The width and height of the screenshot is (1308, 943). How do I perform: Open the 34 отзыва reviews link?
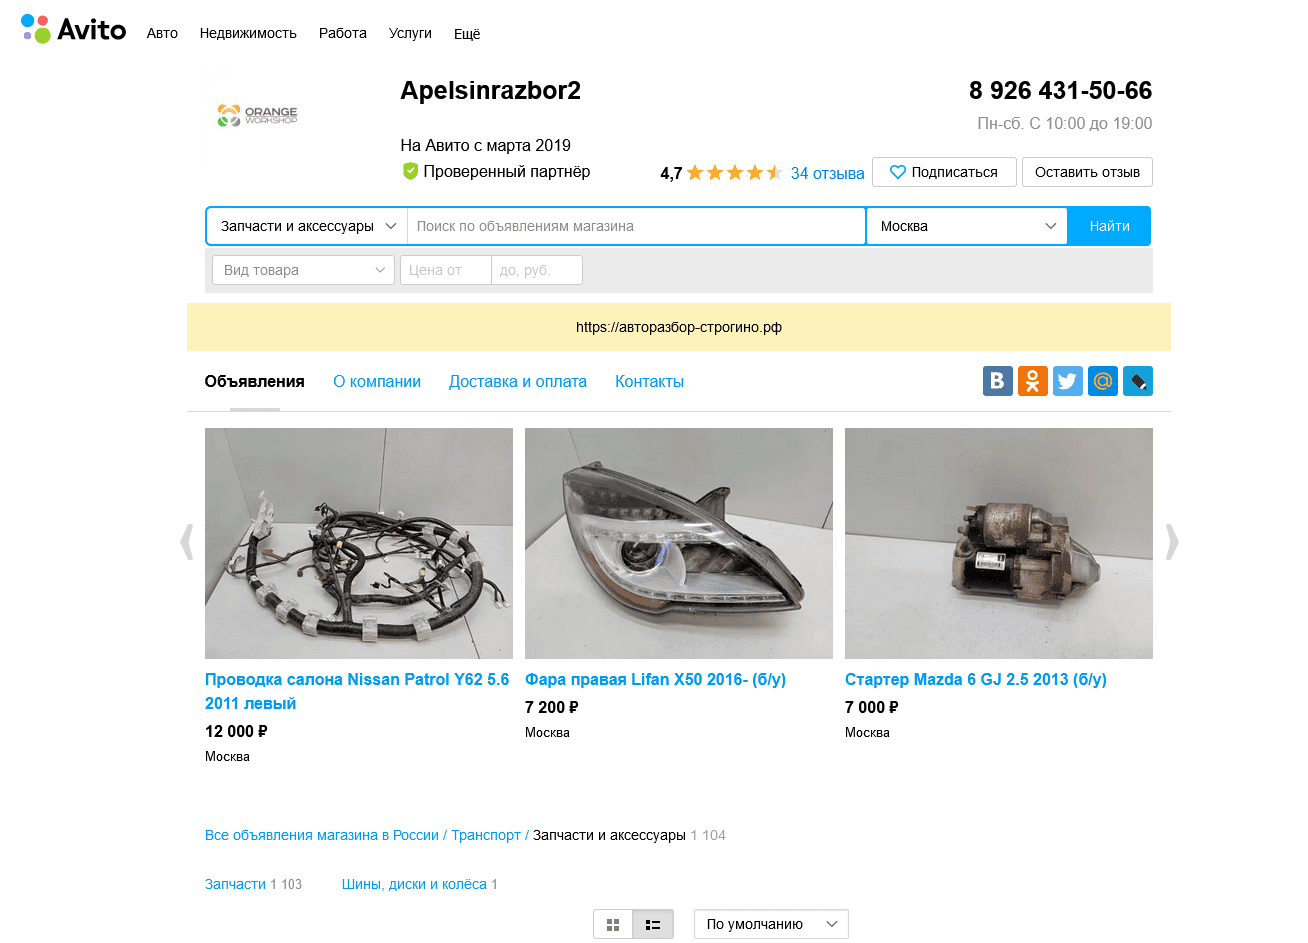point(827,173)
